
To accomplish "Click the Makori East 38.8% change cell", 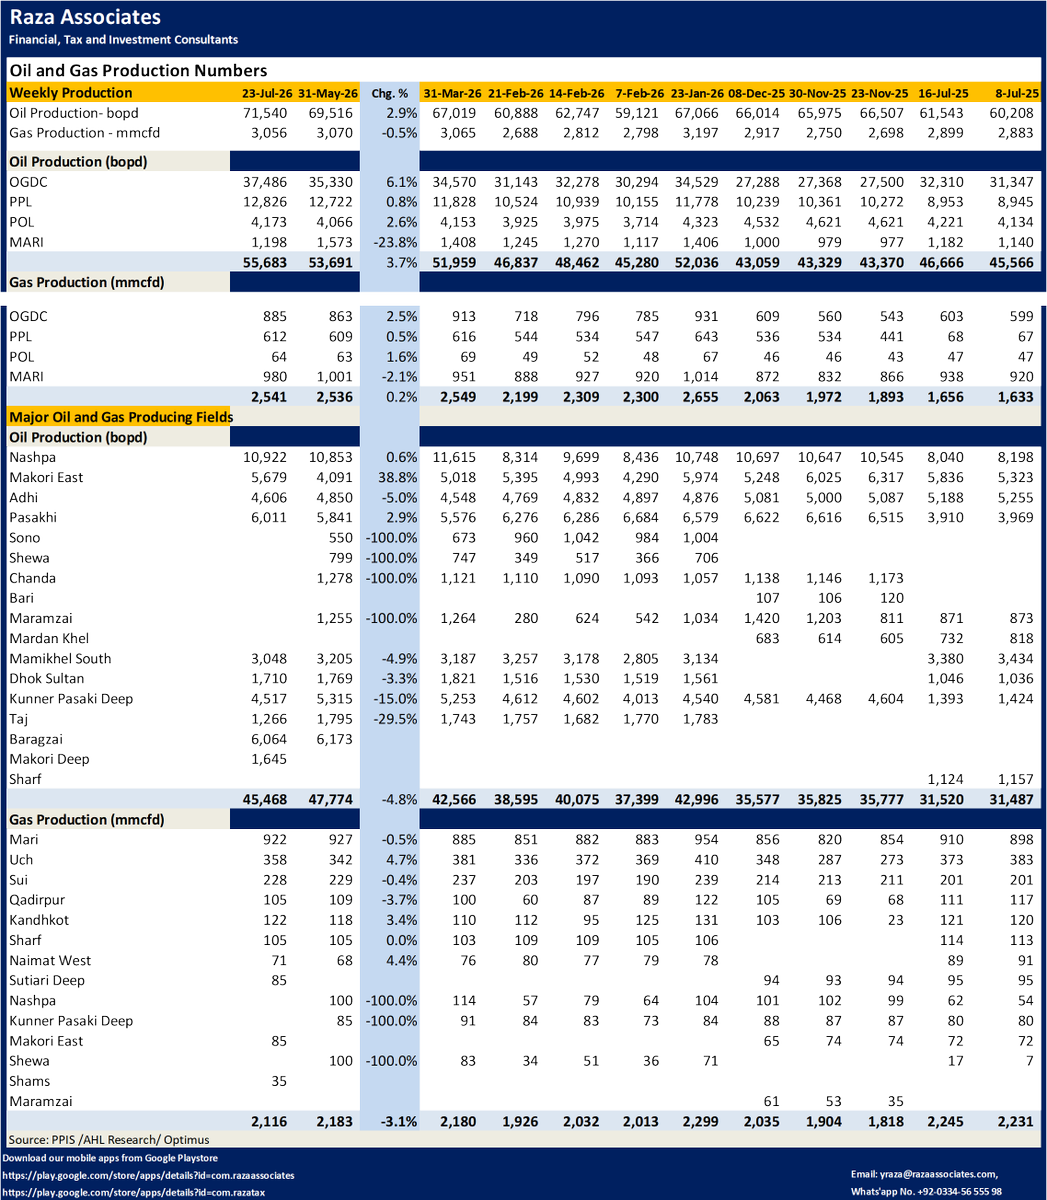I will 396,477.
